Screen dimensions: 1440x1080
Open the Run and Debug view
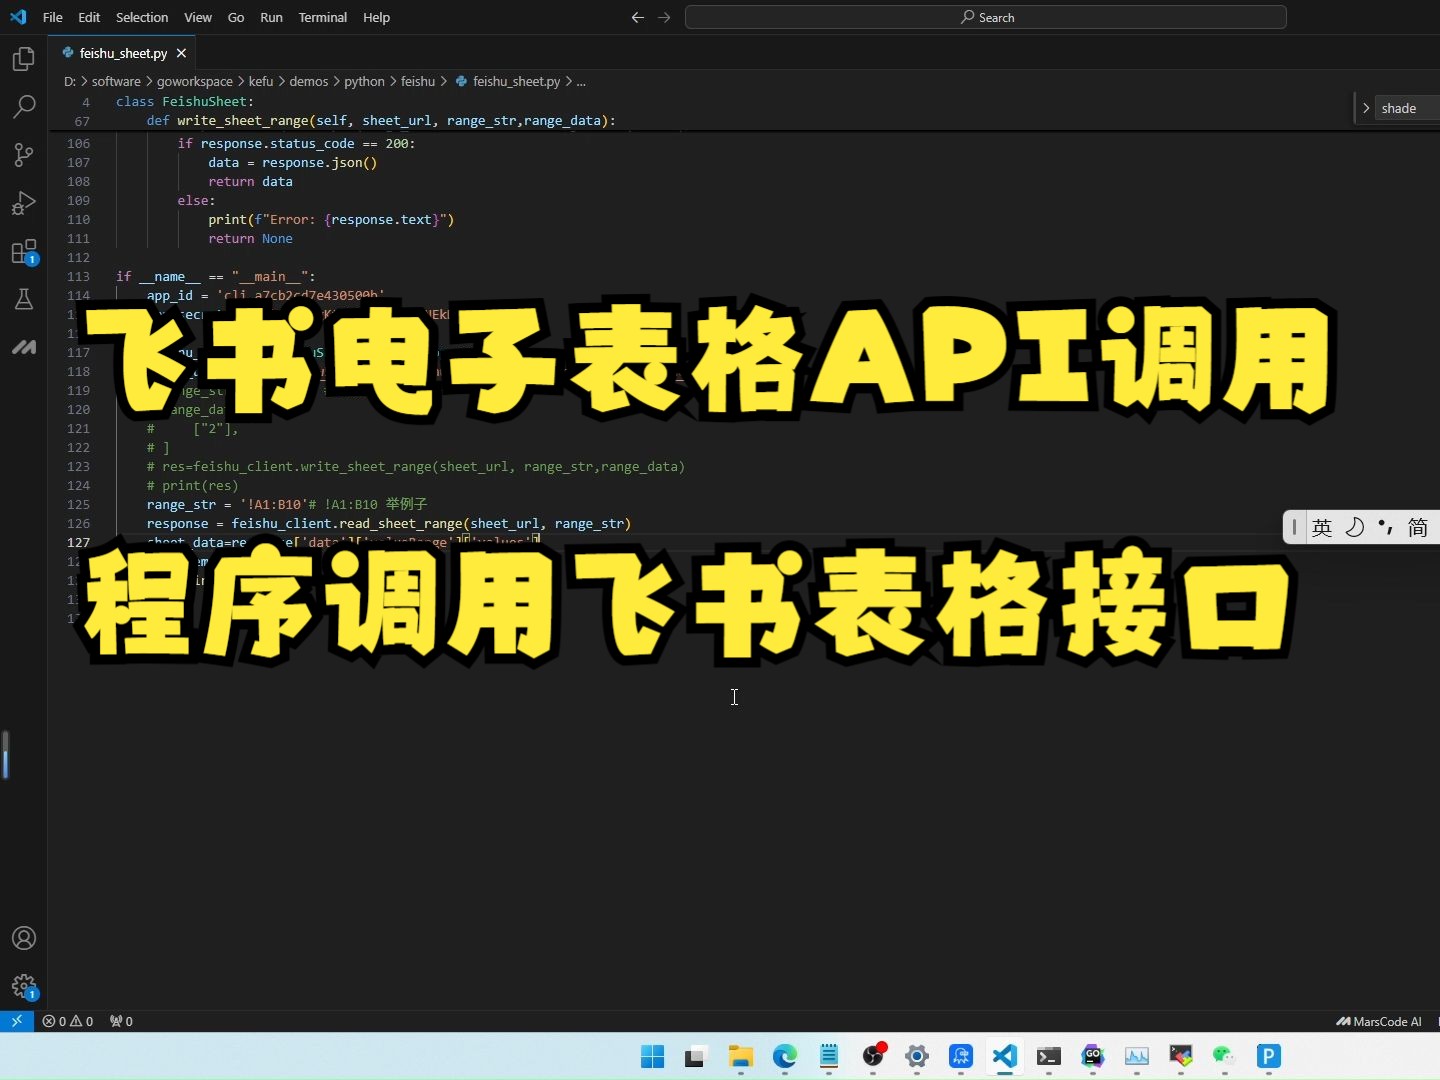pos(24,203)
